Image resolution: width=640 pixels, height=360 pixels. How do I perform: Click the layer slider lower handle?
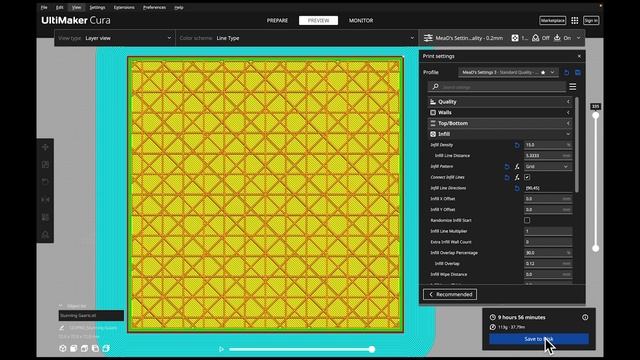point(596,248)
